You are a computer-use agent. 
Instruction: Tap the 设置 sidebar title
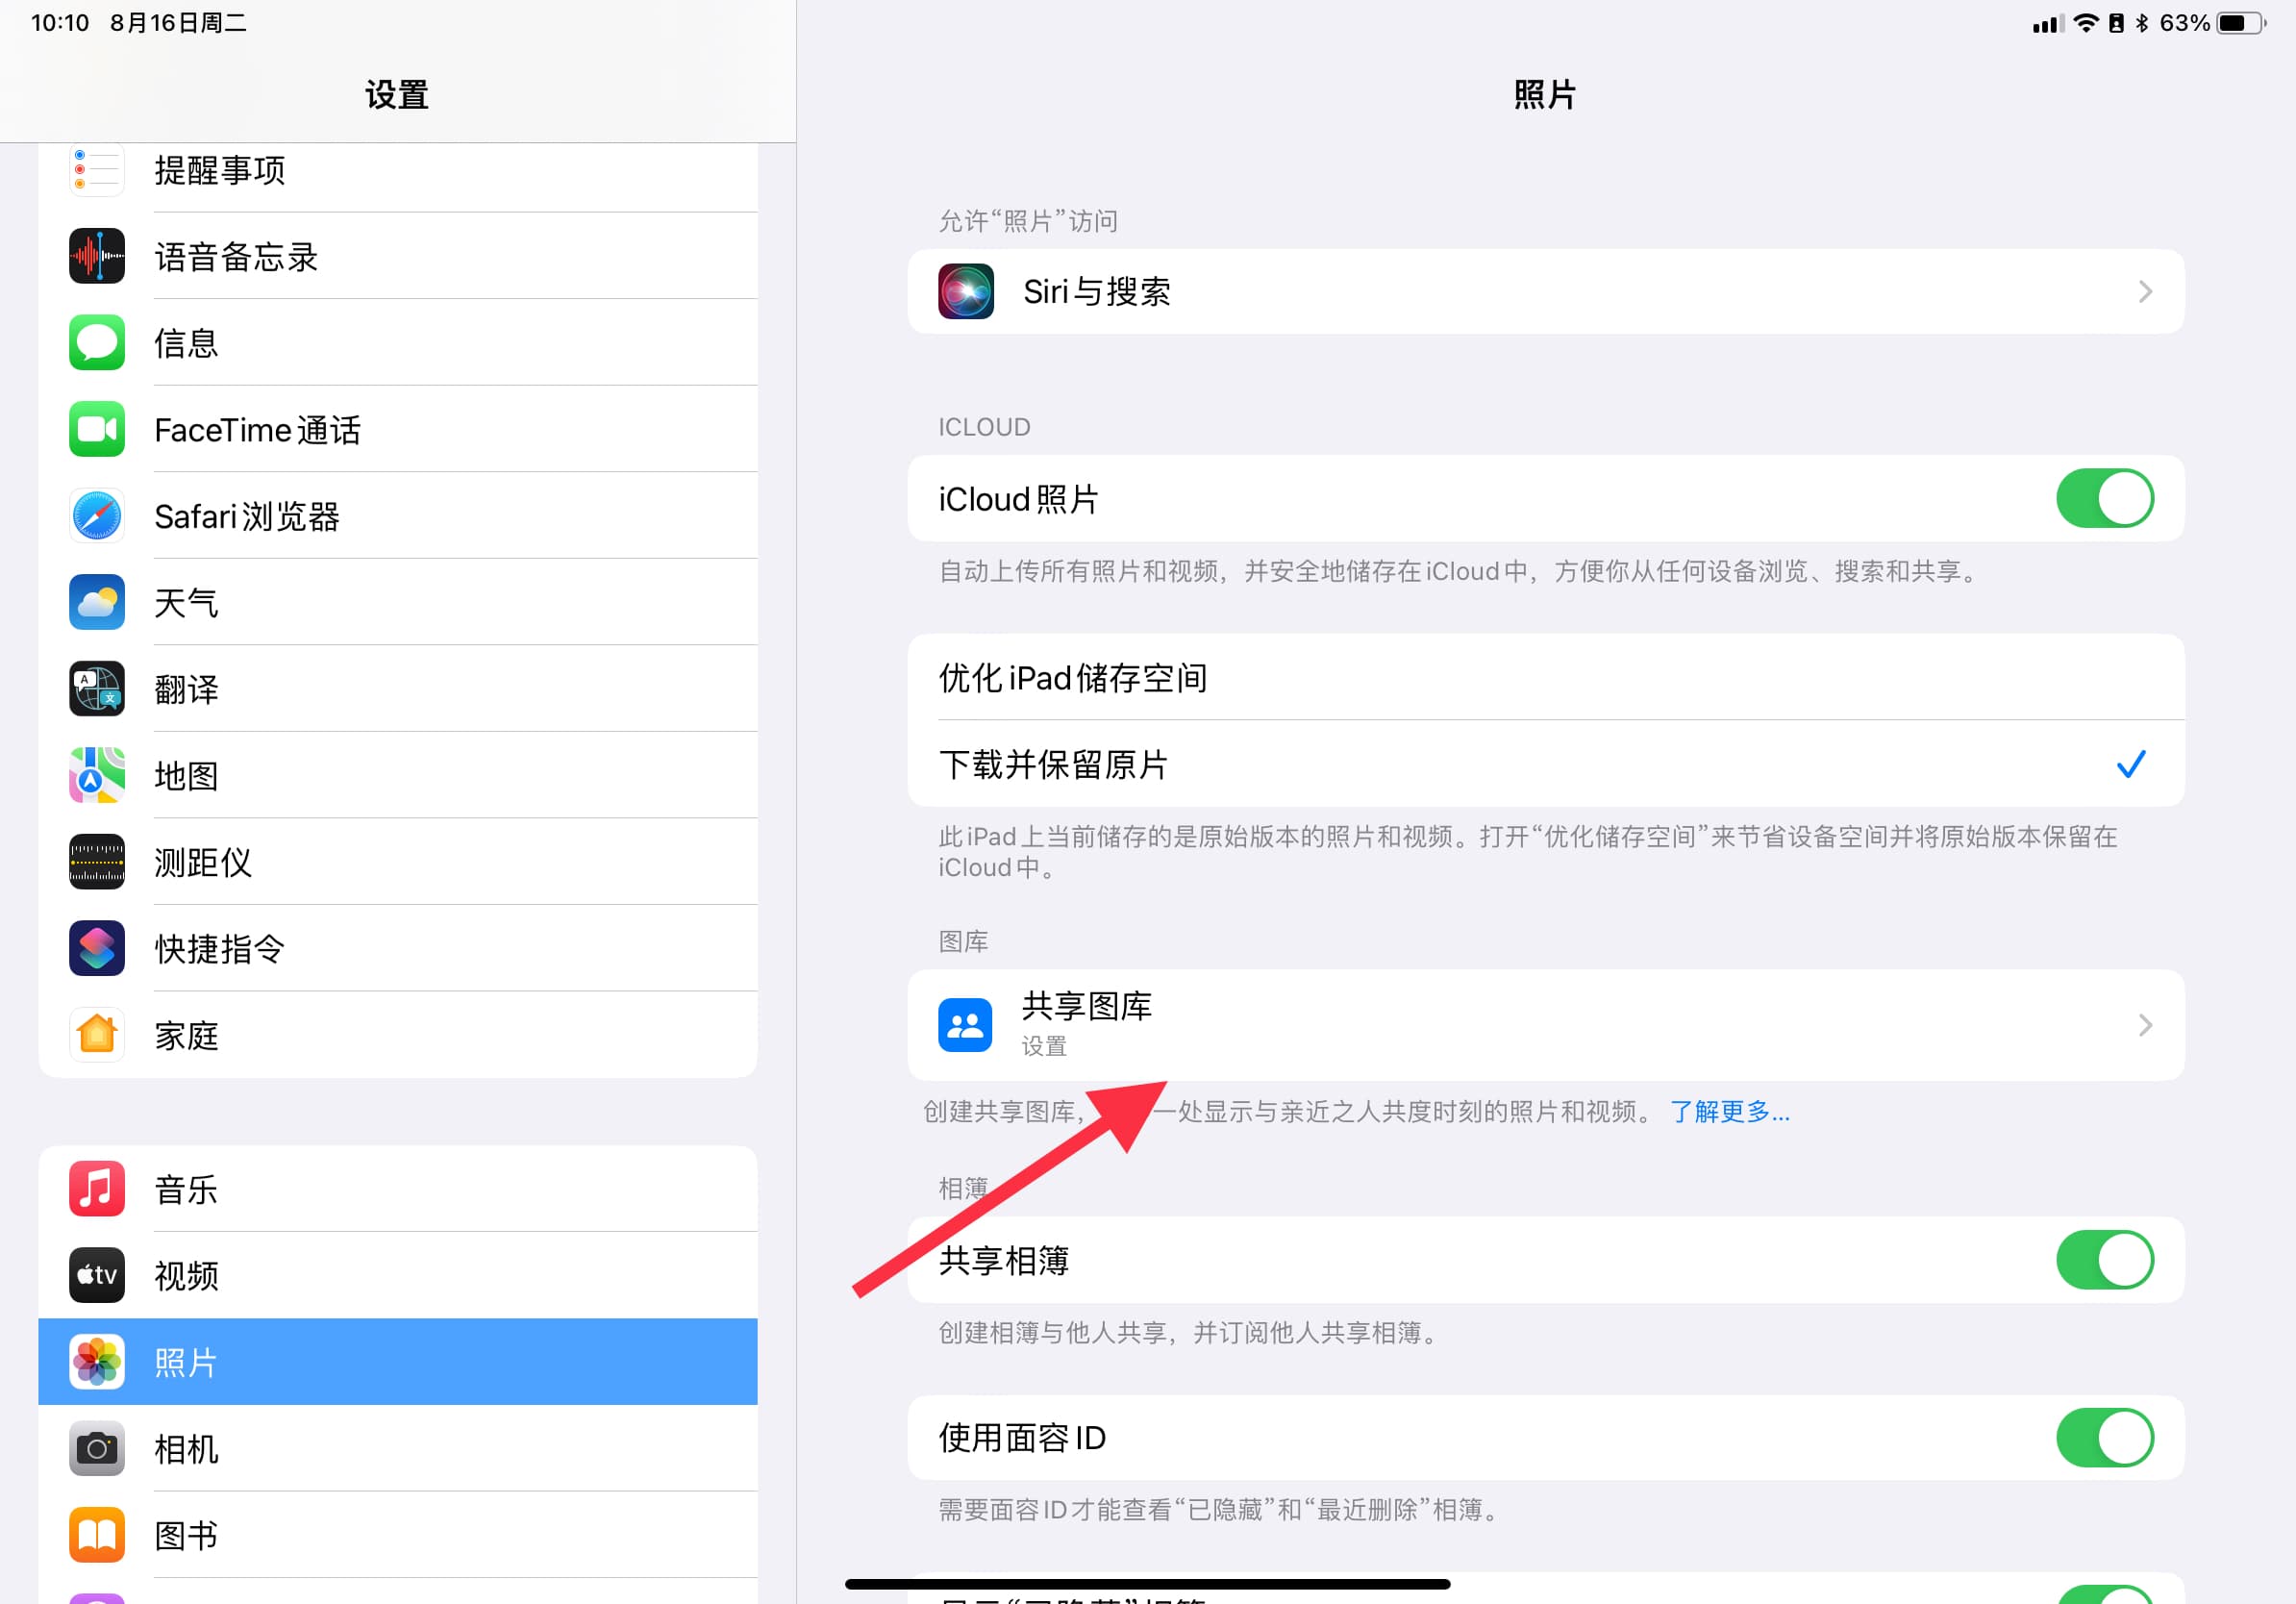[x=397, y=95]
